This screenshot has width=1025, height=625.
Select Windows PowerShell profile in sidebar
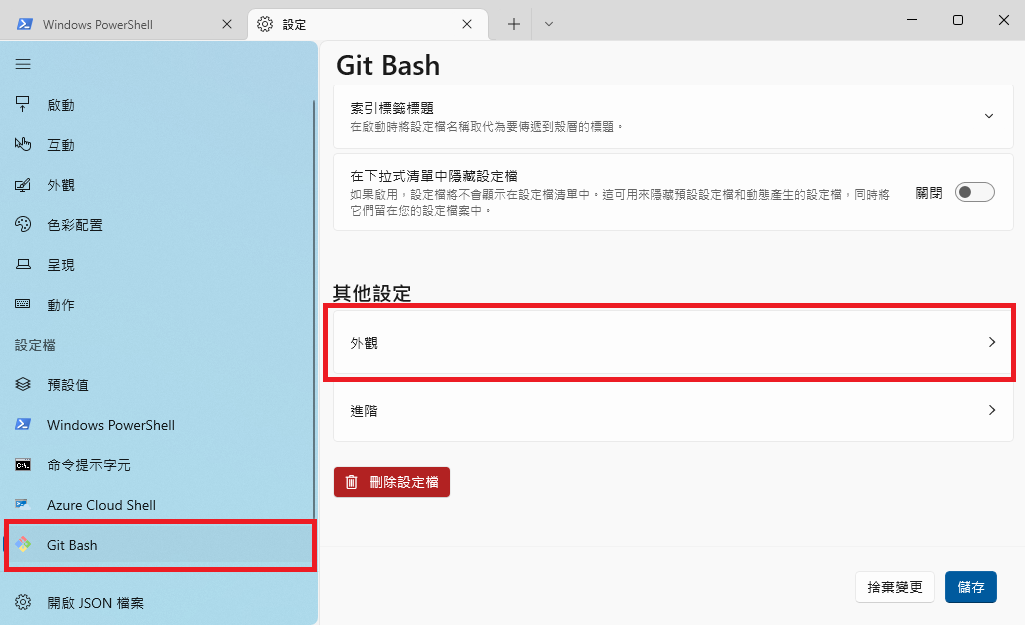coord(159,425)
